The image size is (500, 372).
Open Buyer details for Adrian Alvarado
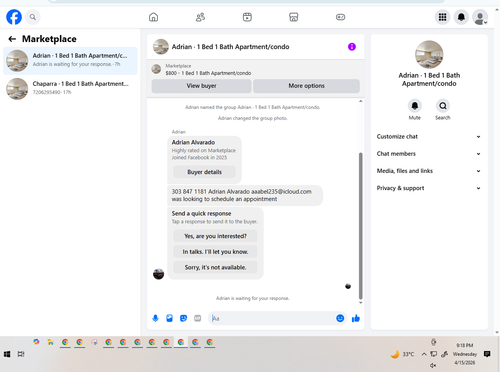pyautogui.click(x=204, y=172)
